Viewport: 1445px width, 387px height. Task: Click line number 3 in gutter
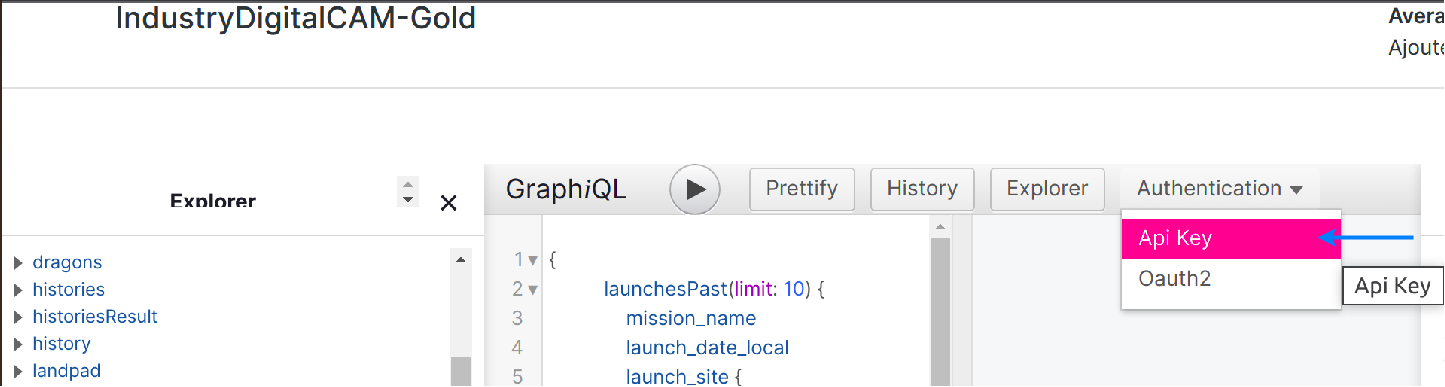517,319
